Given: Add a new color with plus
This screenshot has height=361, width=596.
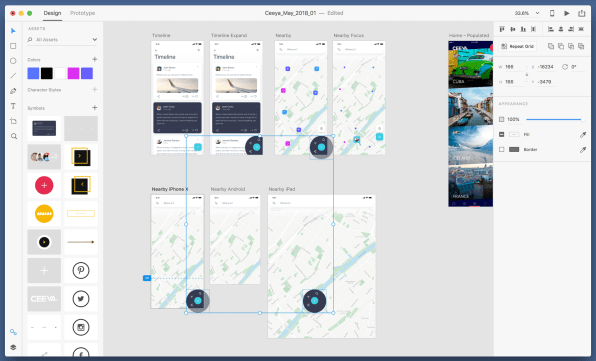Looking at the screenshot, I should click(95, 59).
